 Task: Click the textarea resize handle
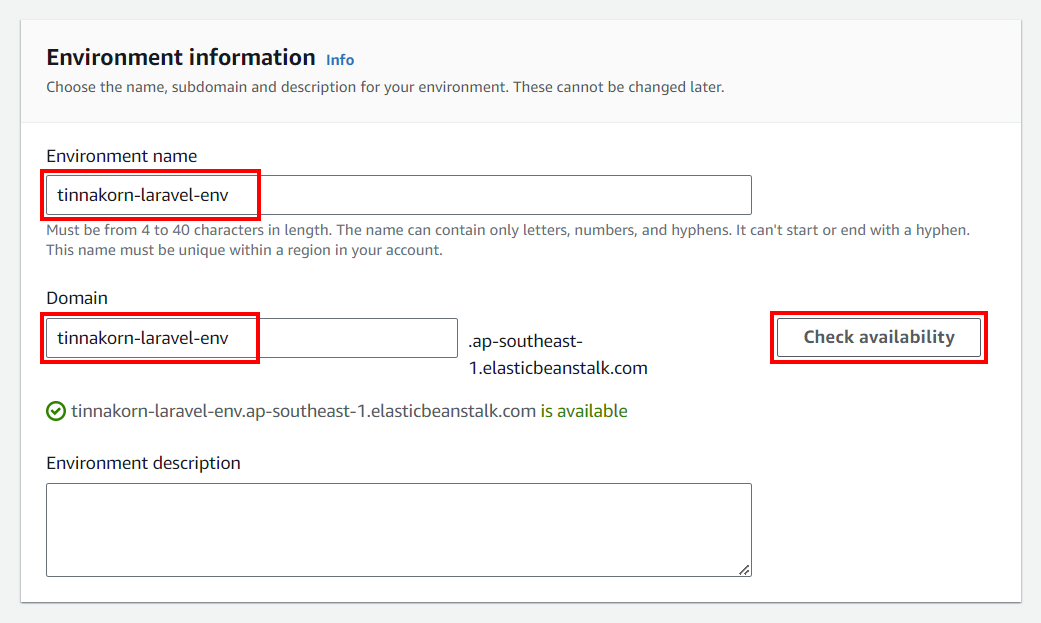click(745, 571)
